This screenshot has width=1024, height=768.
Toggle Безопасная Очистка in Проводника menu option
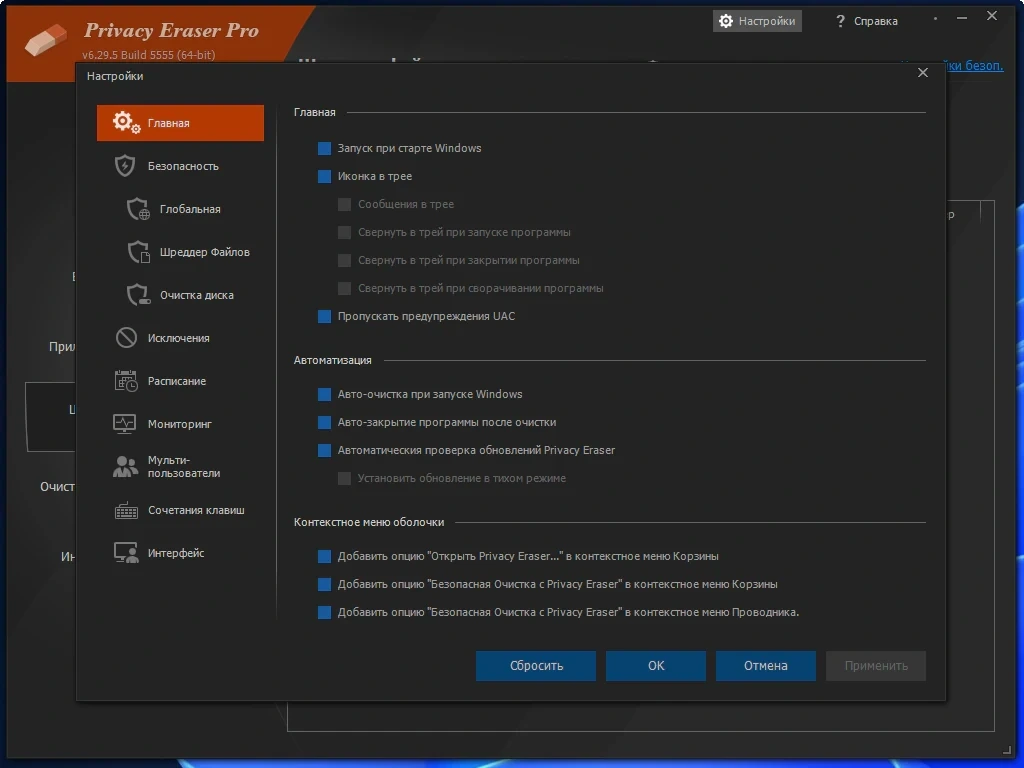pyautogui.click(x=324, y=613)
